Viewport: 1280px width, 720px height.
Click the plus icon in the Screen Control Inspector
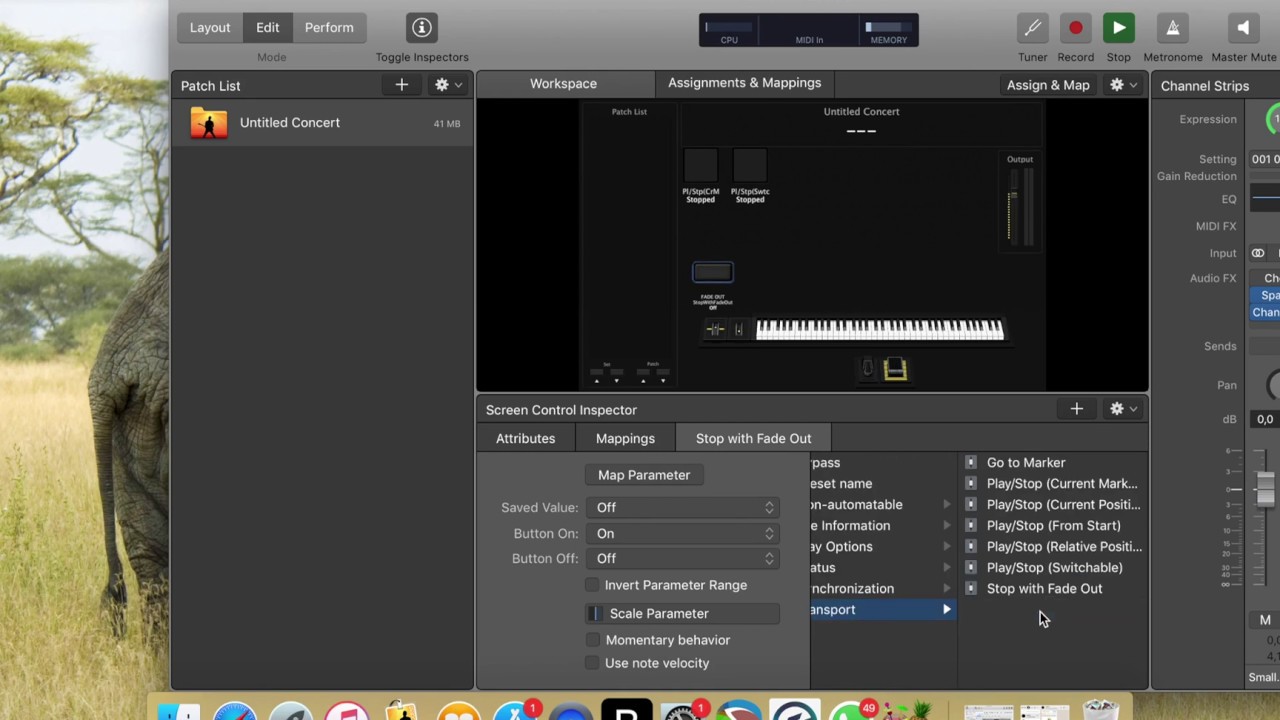[1076, 409]
